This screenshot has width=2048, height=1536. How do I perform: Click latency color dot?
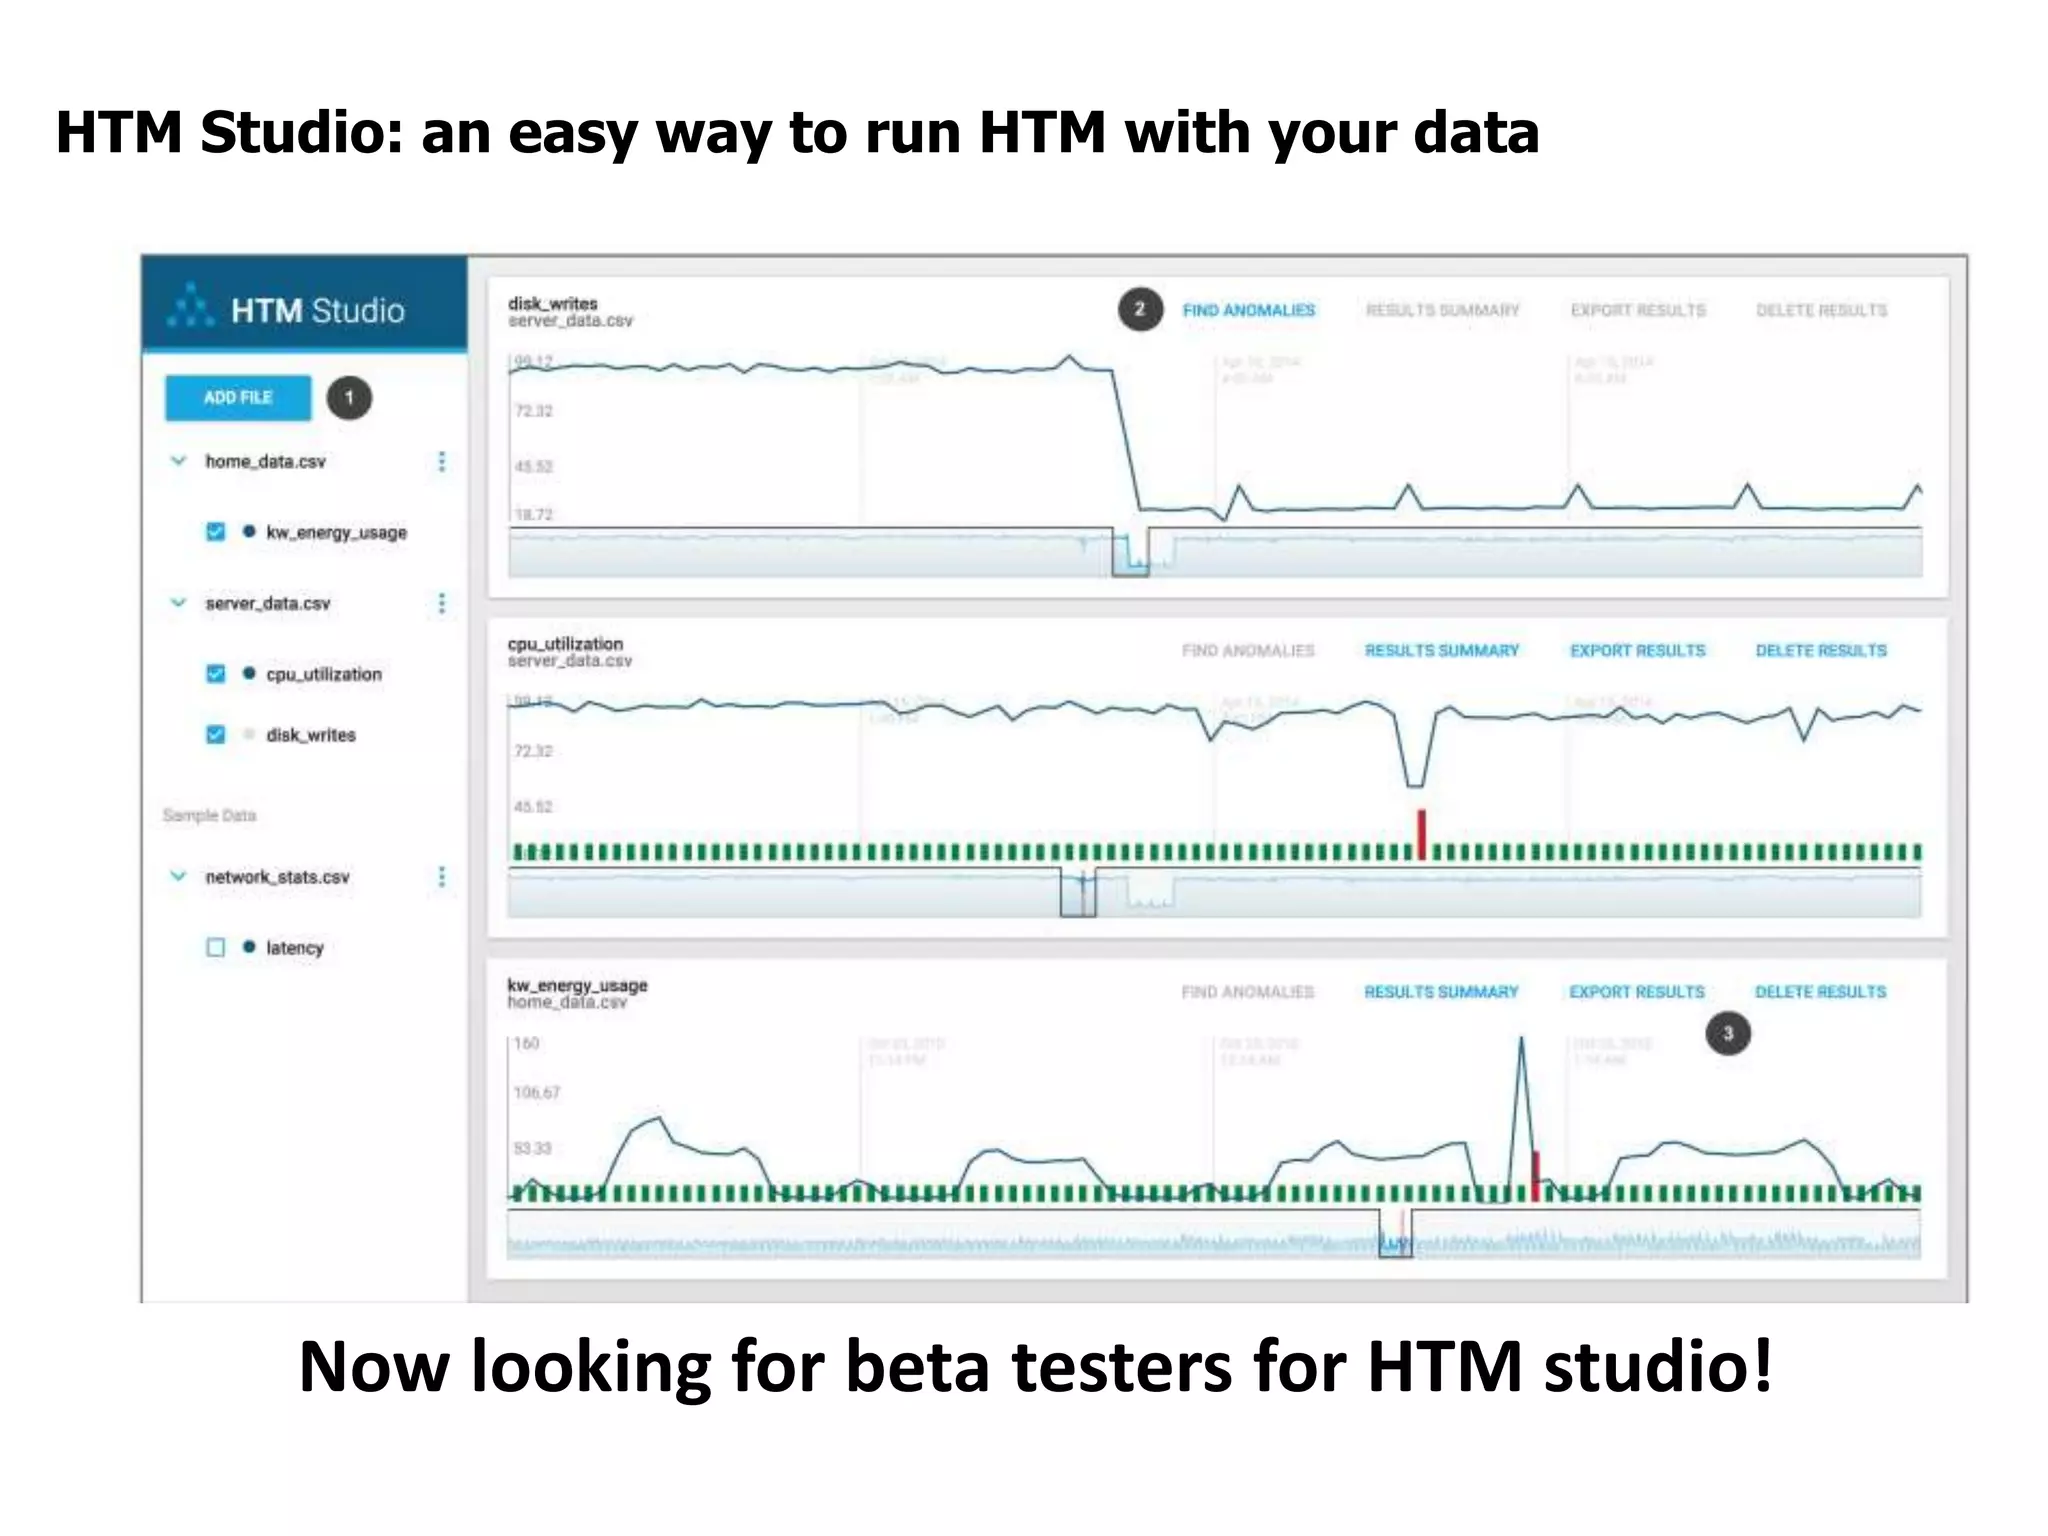click(249, 946)
